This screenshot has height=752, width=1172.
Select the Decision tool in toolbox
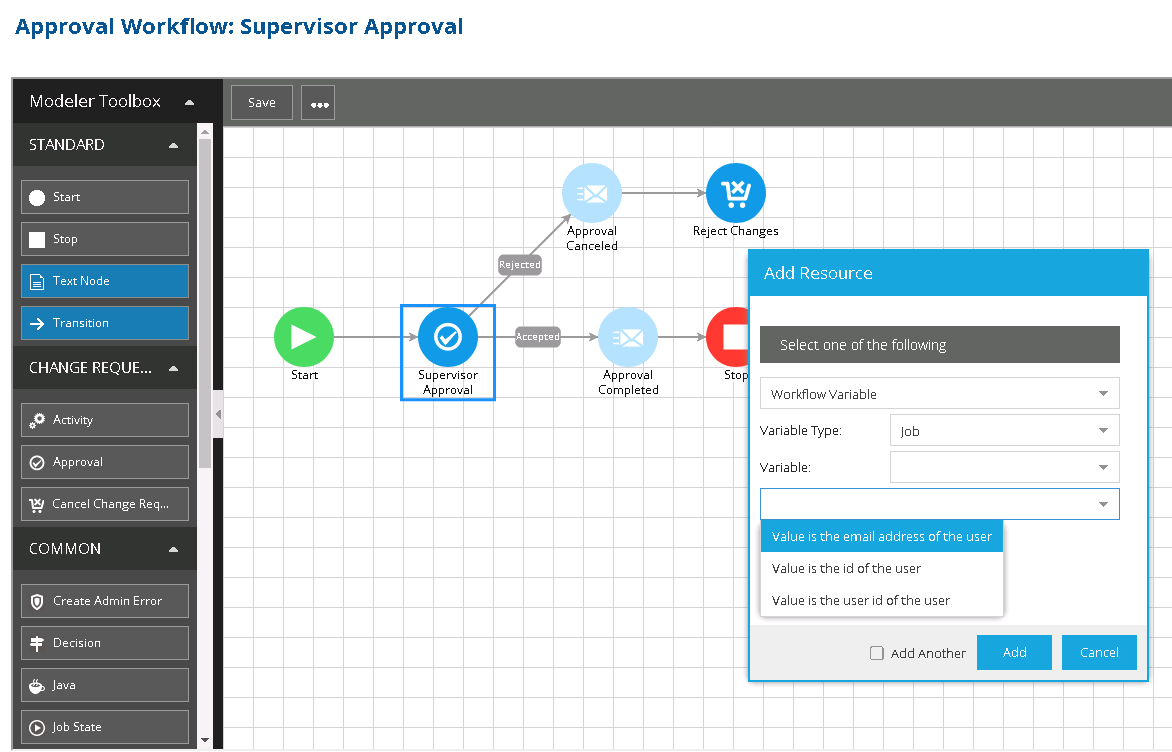(x=105, y=643)
